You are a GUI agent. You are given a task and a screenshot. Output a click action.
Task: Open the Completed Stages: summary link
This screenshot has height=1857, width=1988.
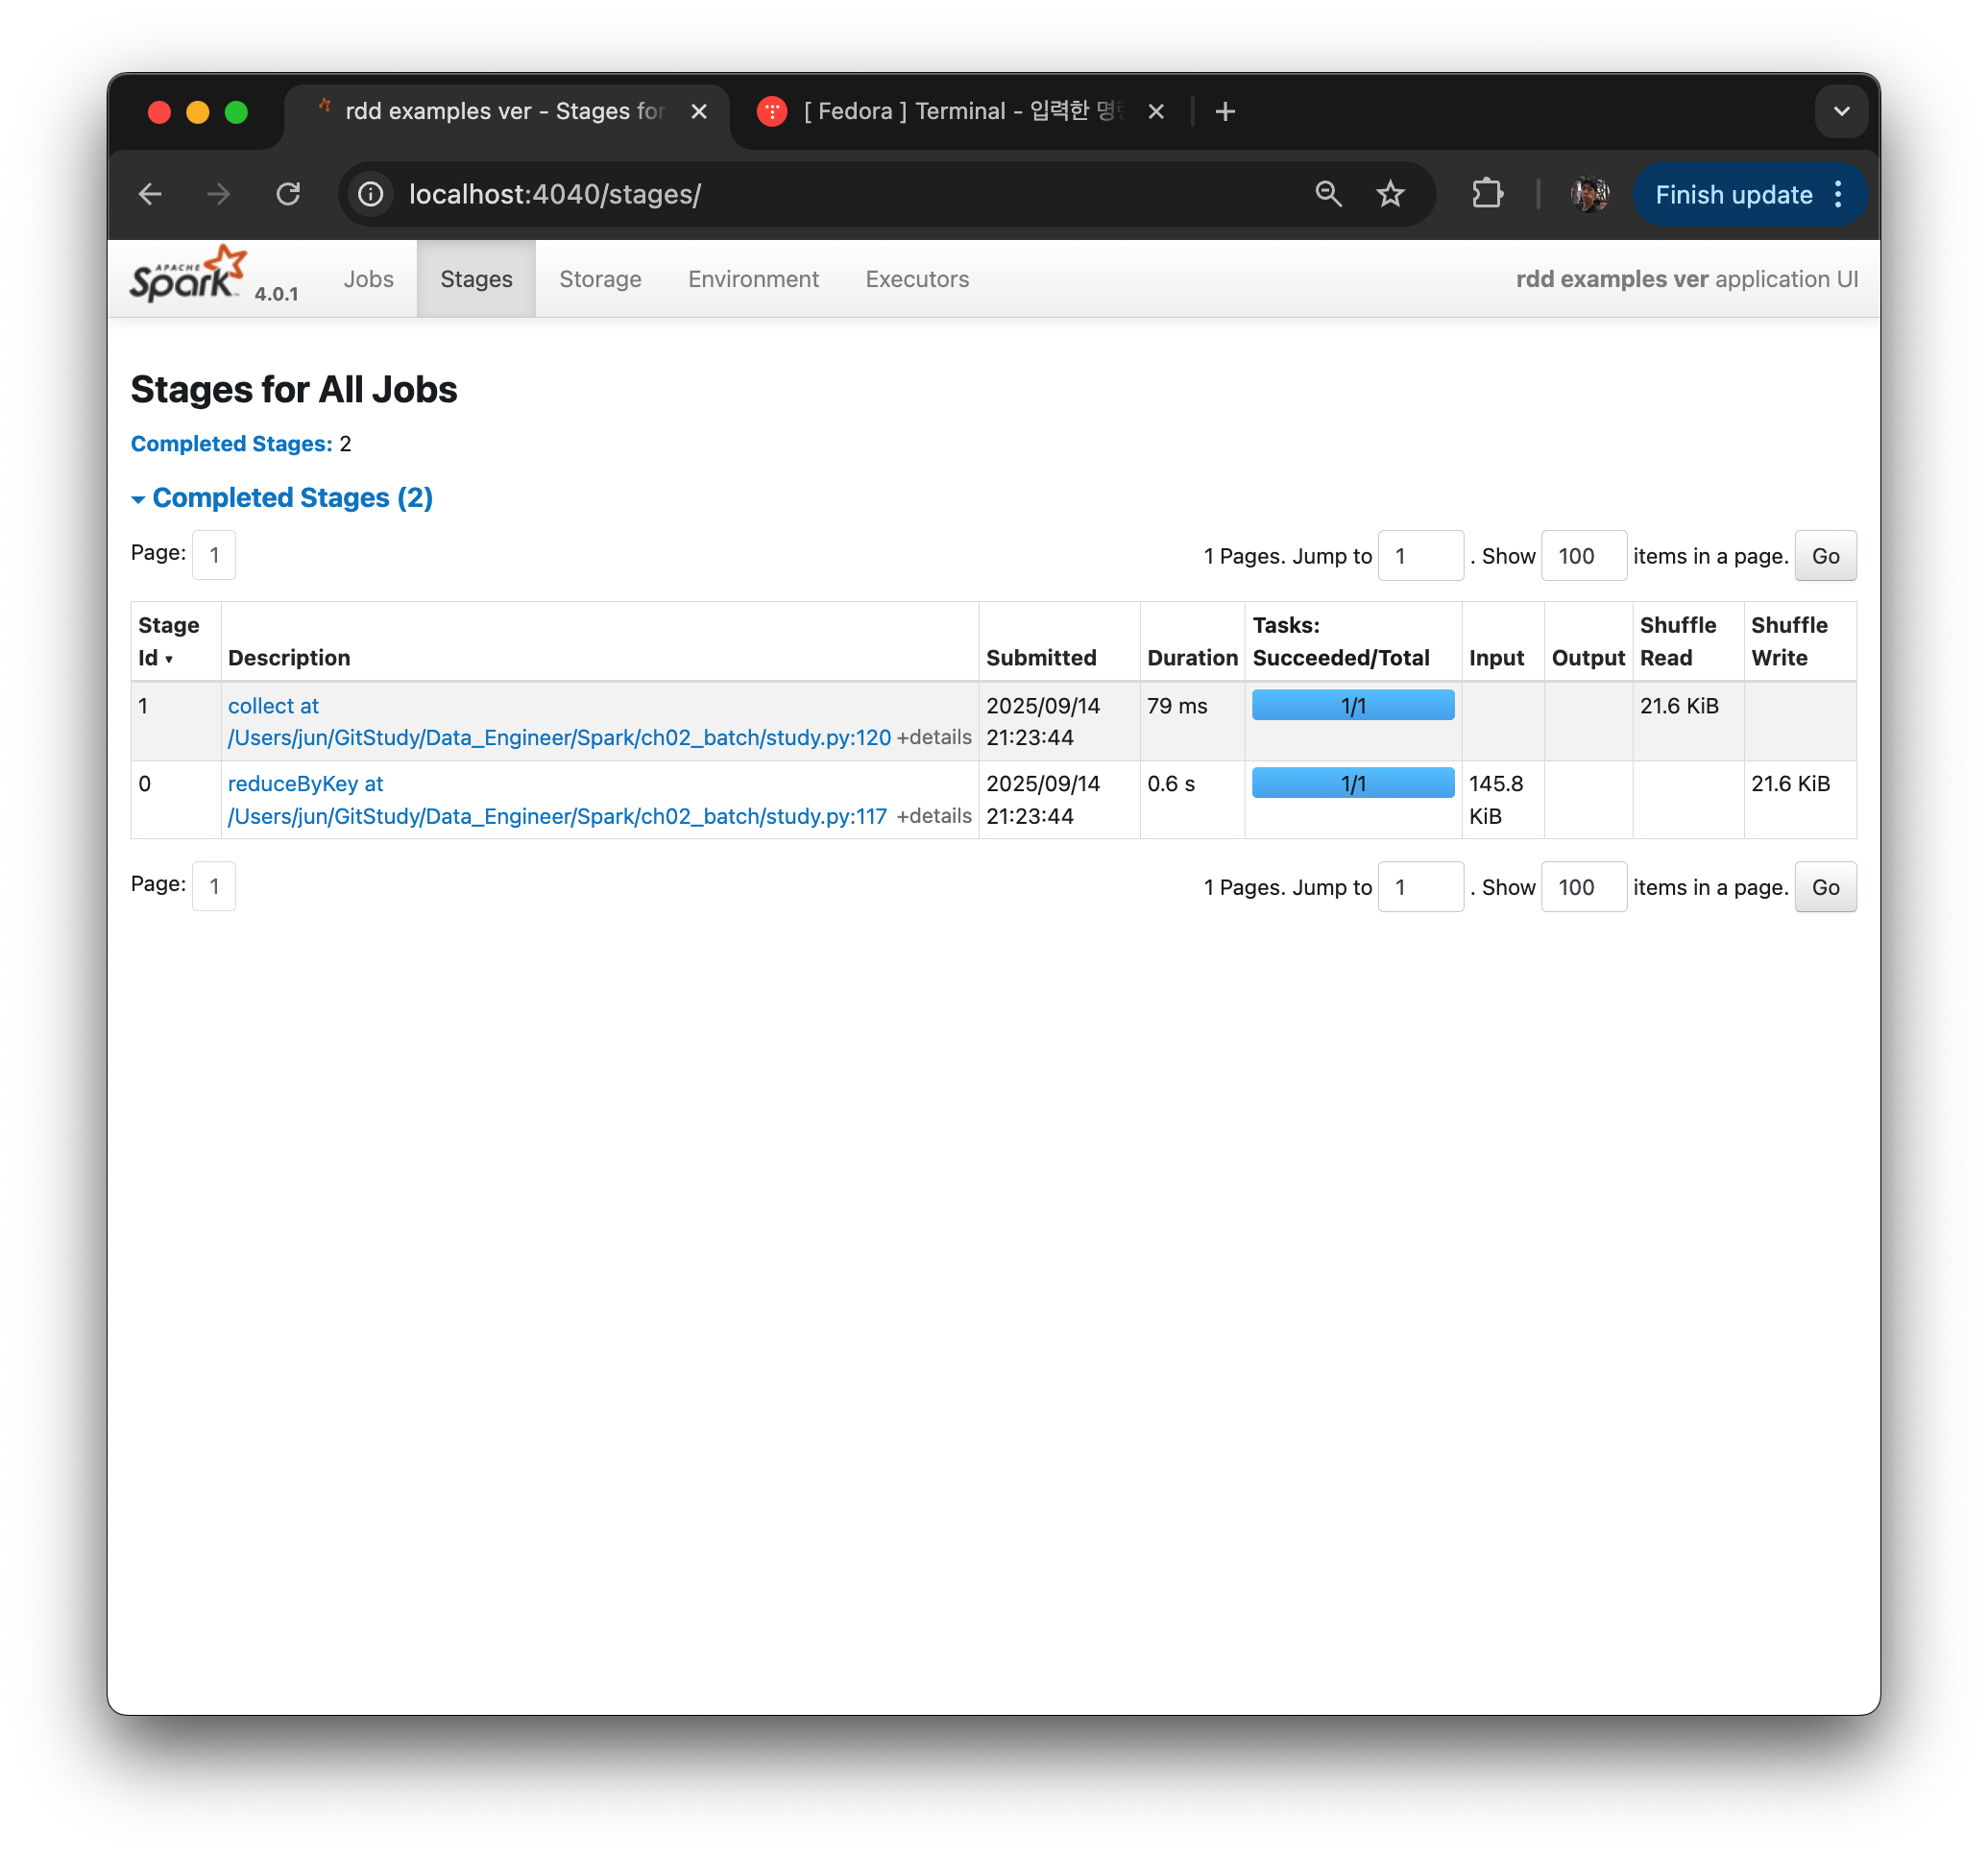click(232, 443)
